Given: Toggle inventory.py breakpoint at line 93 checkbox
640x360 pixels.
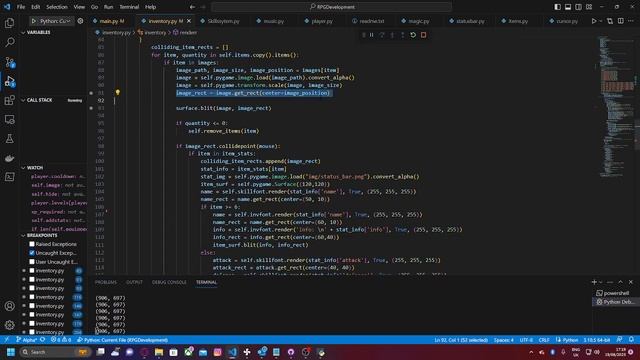Looking at the screenshot, I should point(32,288).
